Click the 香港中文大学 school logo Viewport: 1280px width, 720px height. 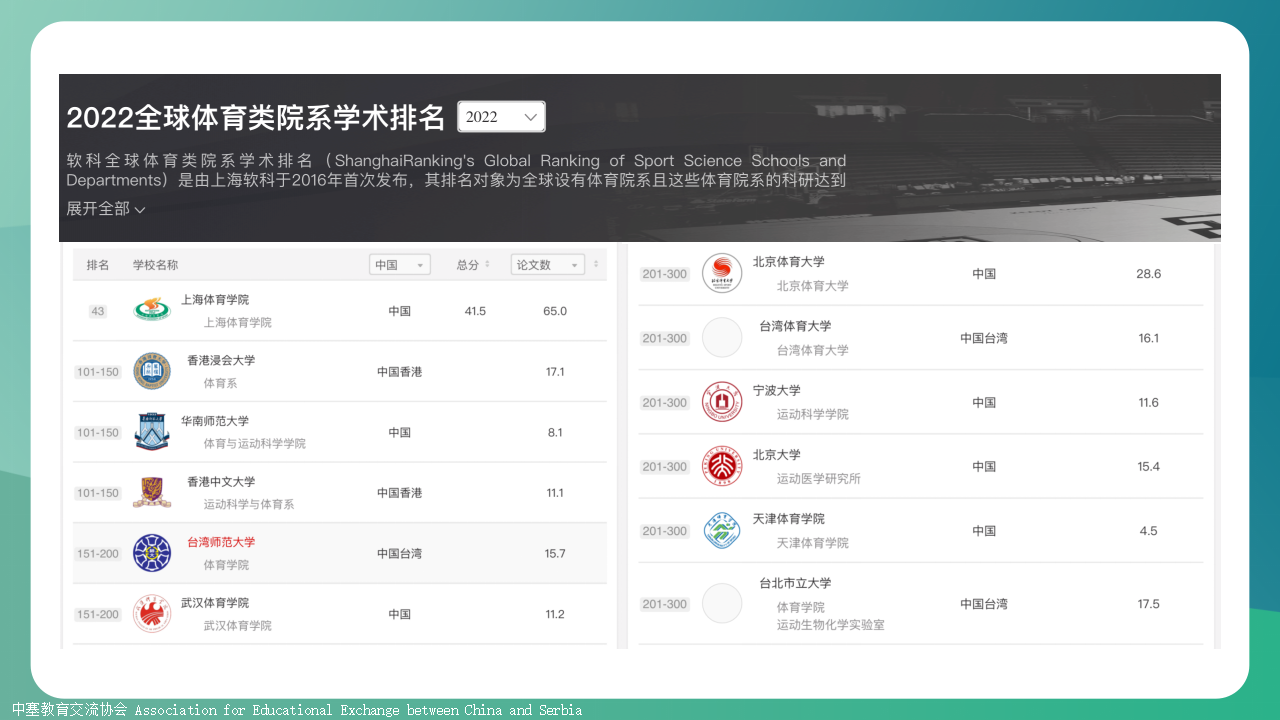152,492
